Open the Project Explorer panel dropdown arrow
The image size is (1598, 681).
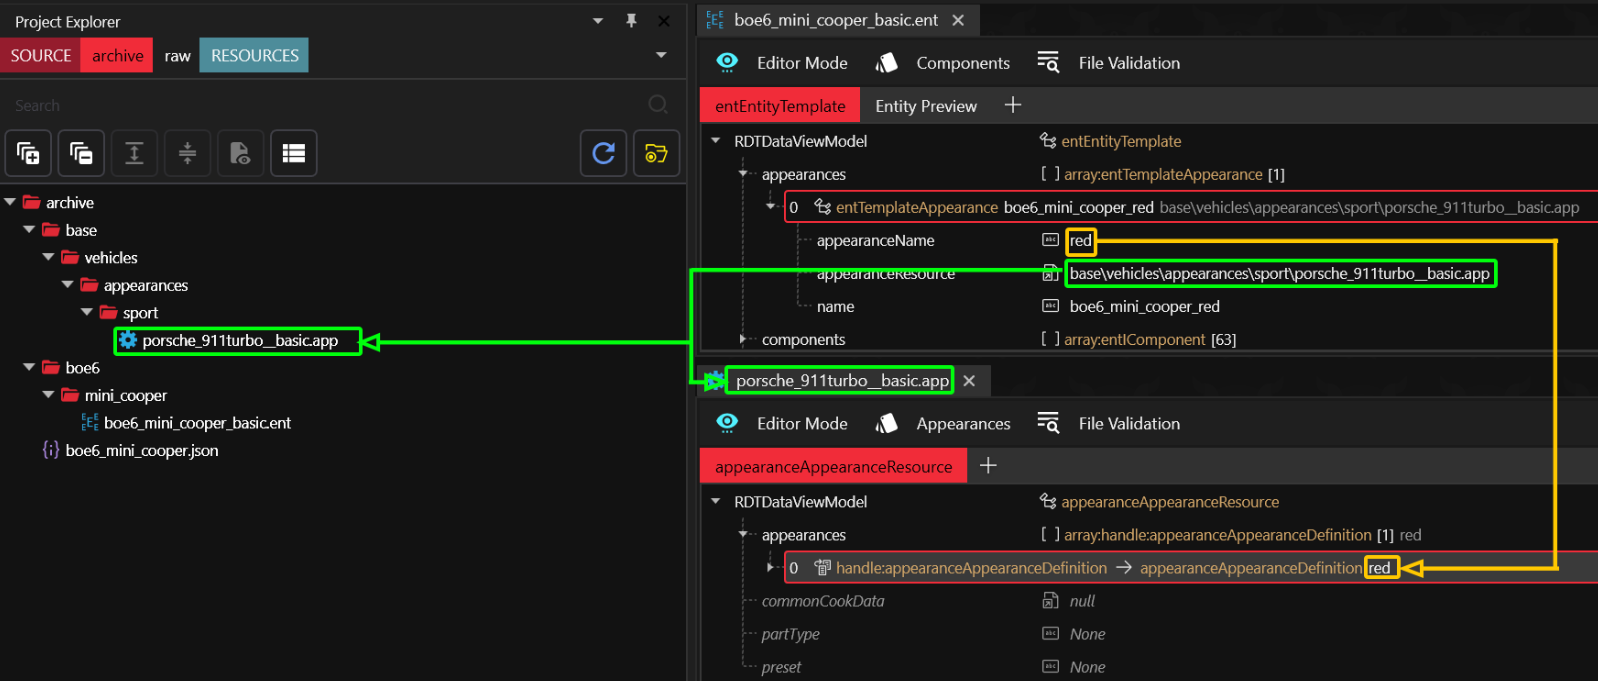[x=598, y=21]
